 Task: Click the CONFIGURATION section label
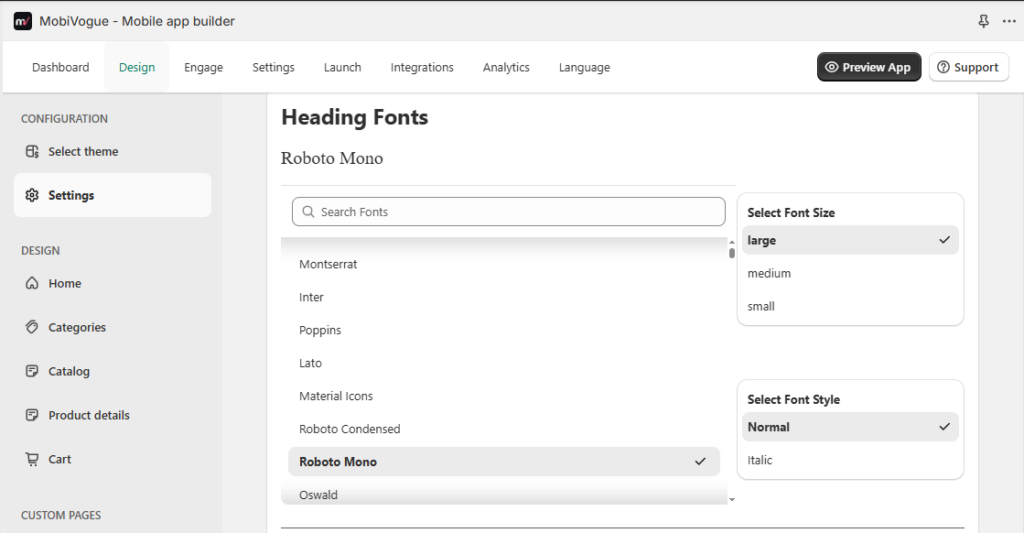[64, 119]
